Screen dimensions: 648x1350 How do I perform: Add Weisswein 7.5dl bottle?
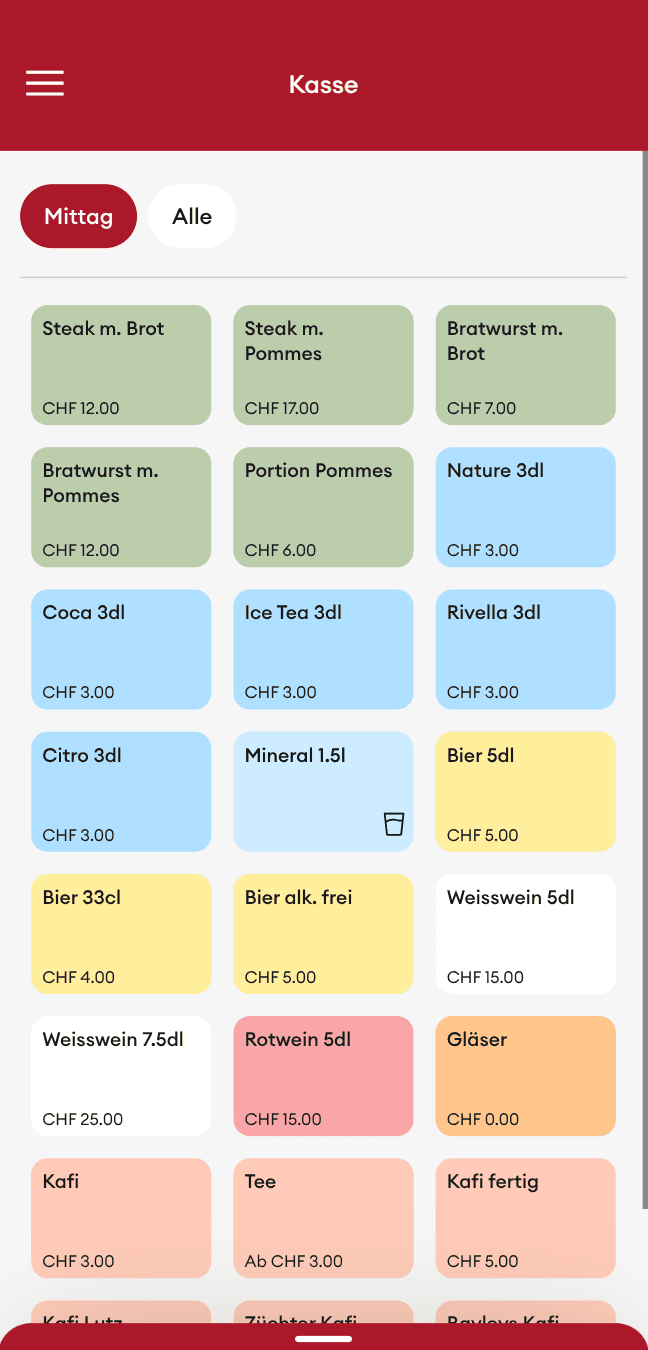coord(121,1075)
